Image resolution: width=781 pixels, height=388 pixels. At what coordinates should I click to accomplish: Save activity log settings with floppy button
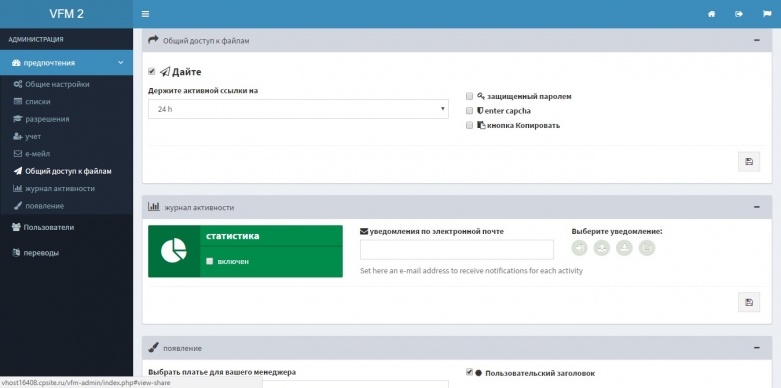pyautogui.click(x=749, y=302)
